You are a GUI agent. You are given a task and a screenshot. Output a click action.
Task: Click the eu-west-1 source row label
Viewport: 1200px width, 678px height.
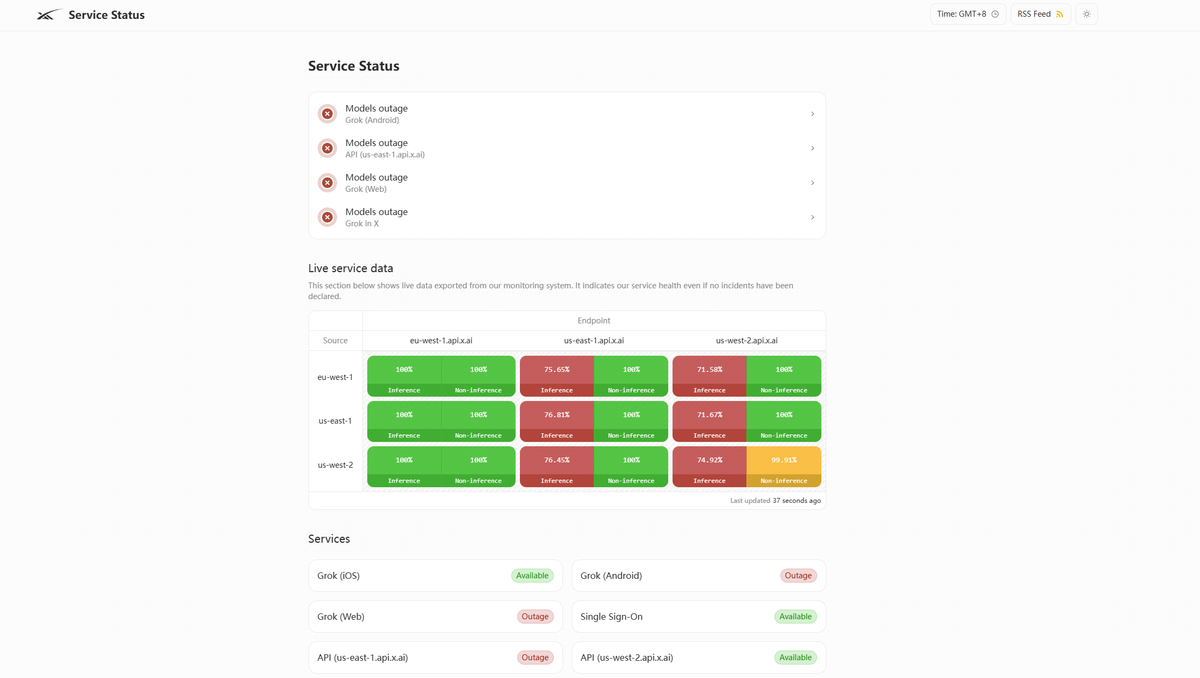click(335, 377)
